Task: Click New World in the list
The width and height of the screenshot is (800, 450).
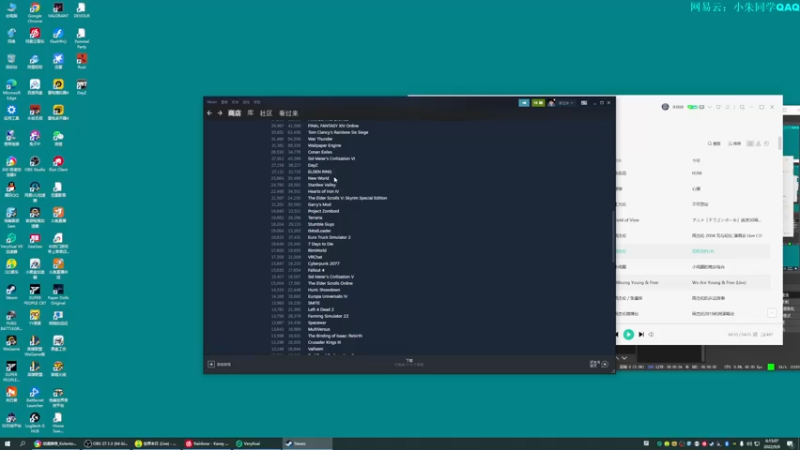Action: coord(318,178)
